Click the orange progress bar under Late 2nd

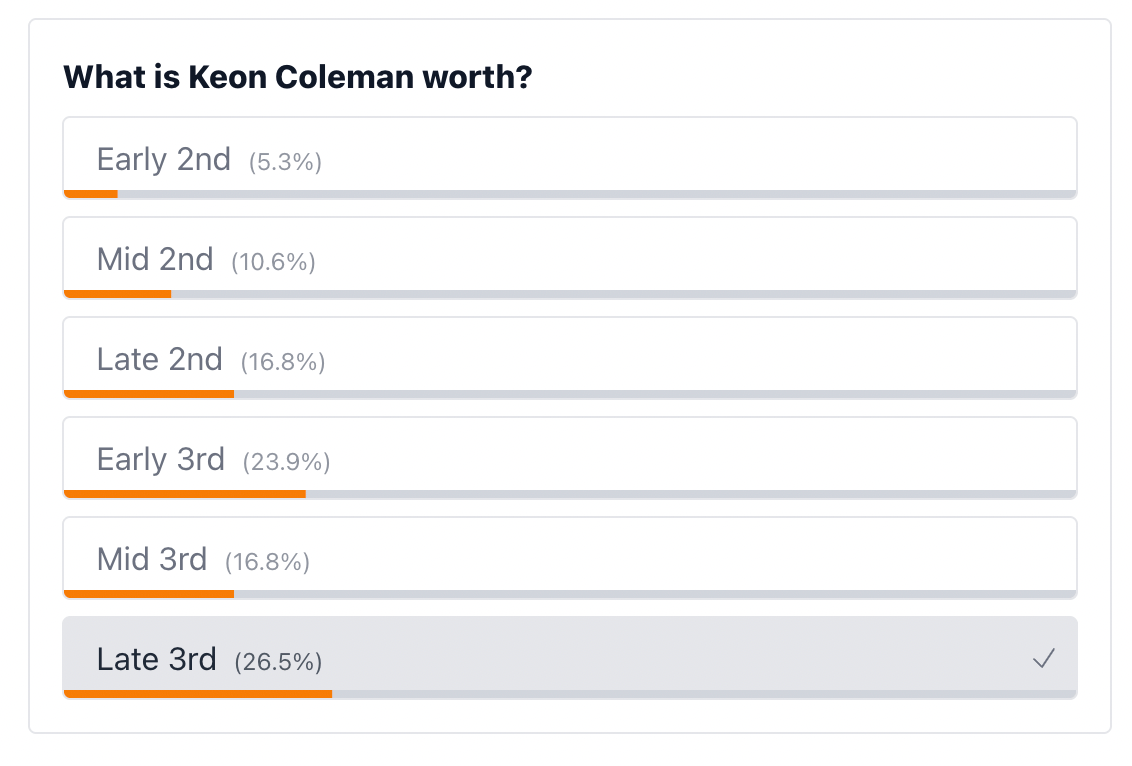tap(149, 394)
